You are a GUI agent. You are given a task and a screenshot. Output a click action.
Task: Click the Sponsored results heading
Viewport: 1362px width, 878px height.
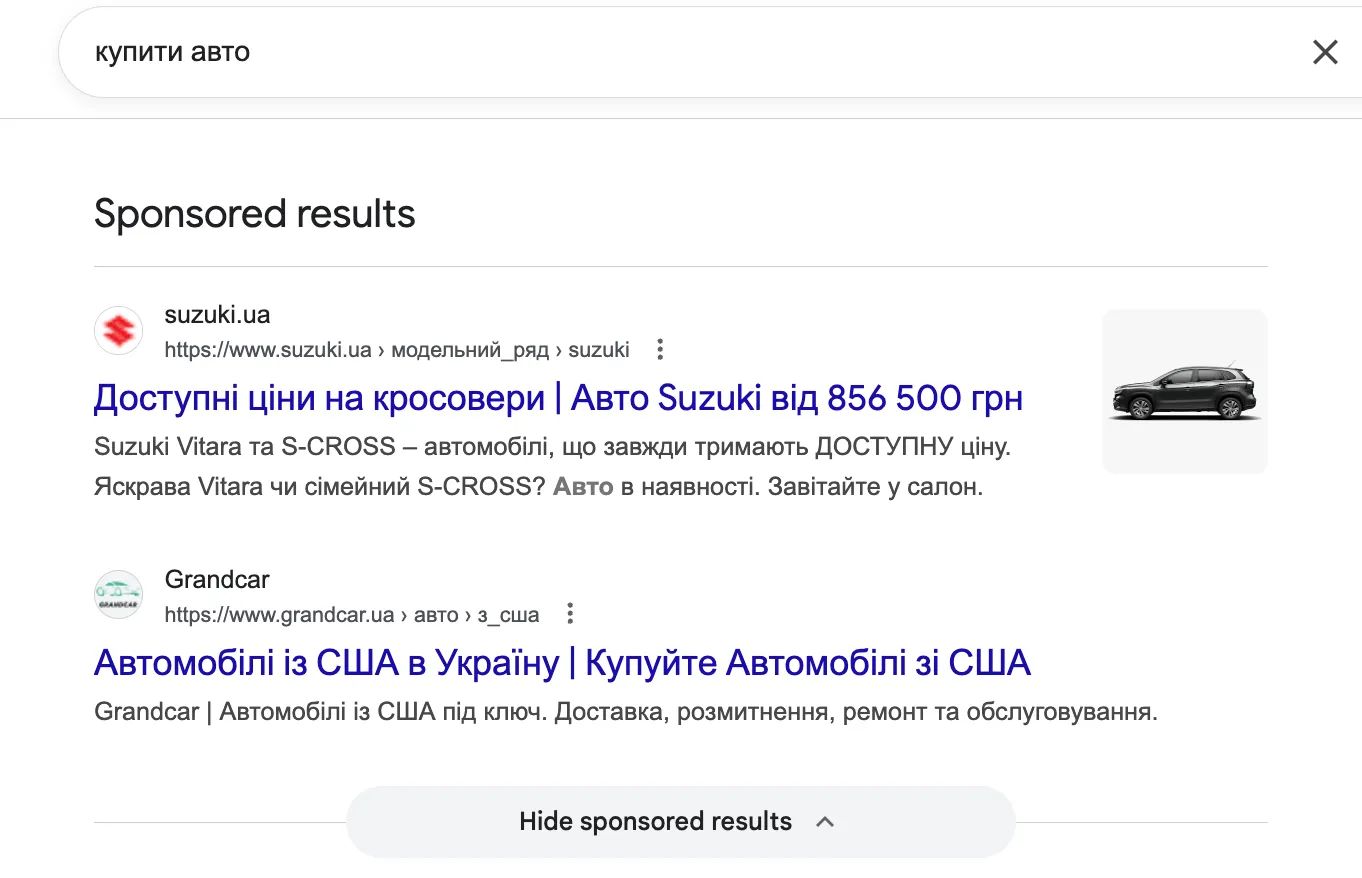(253, 213)
